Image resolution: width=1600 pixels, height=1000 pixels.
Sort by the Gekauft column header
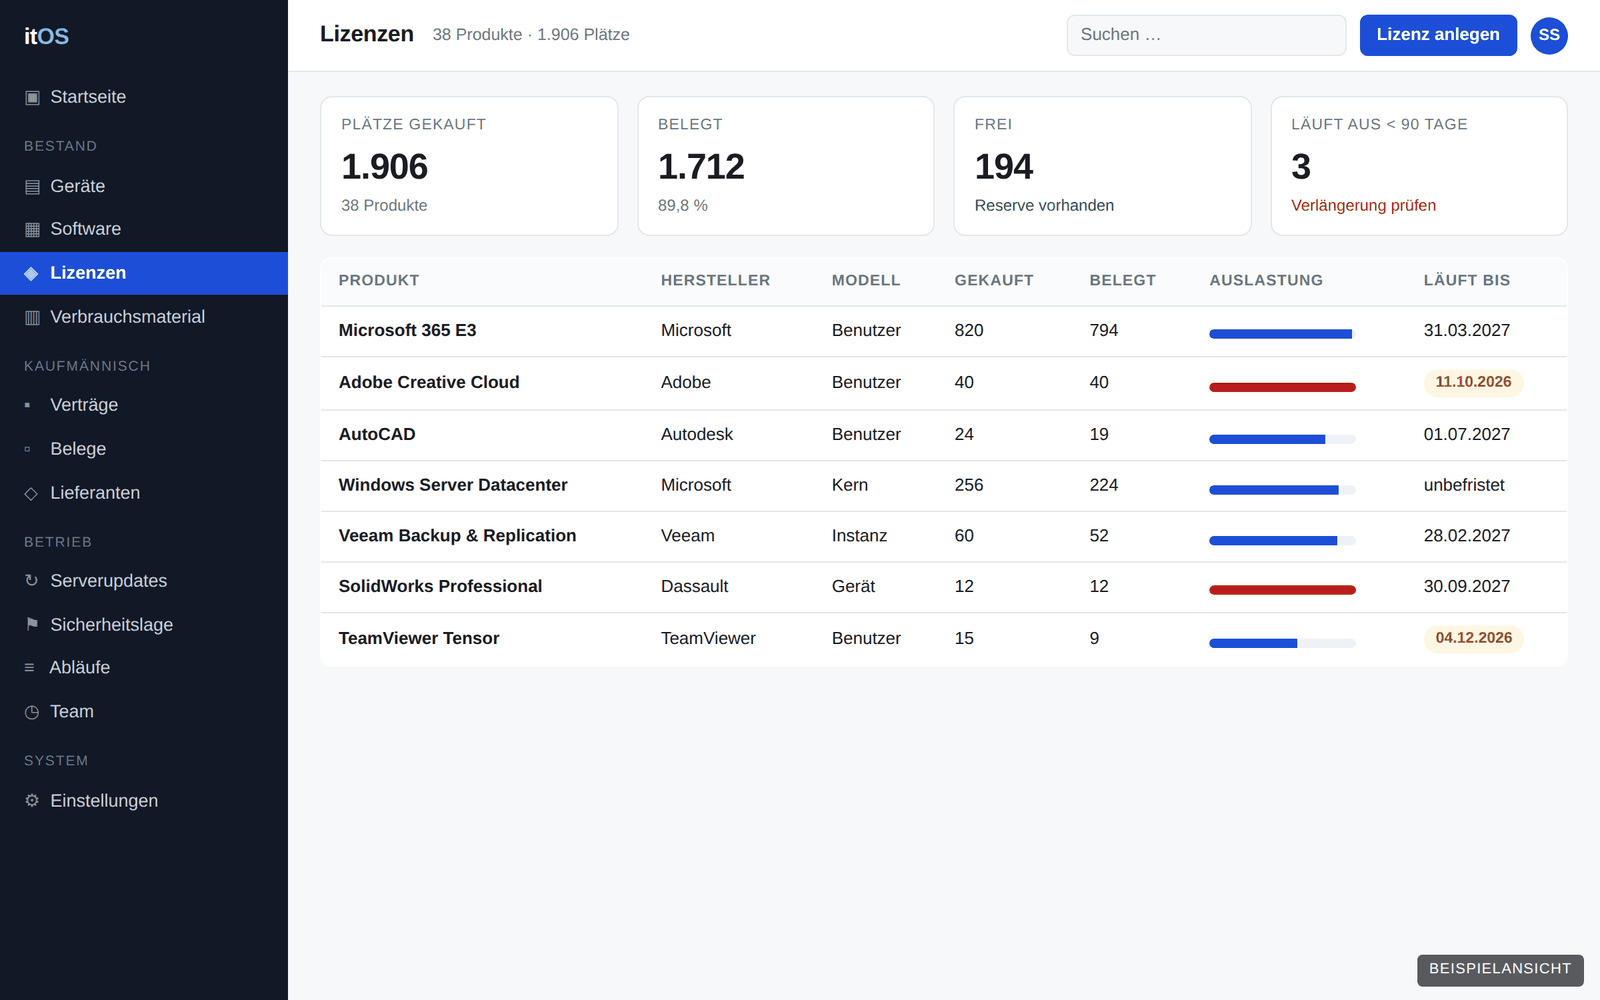pos(994,280)
